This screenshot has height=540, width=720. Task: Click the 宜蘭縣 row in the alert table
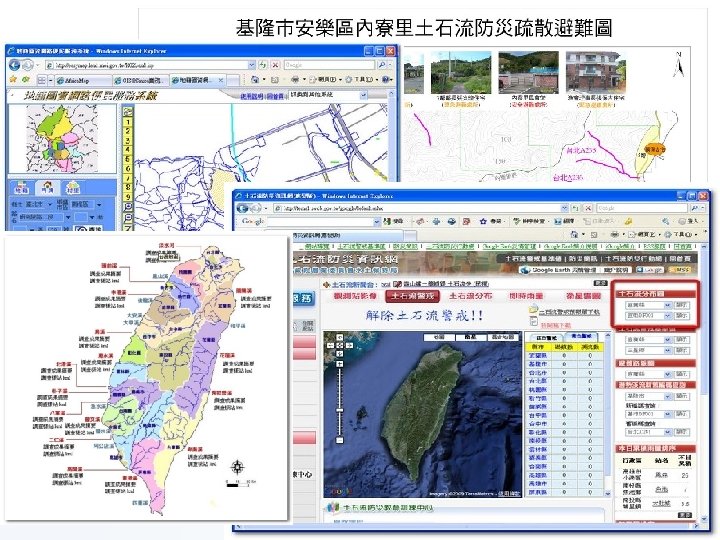(567, 355)
